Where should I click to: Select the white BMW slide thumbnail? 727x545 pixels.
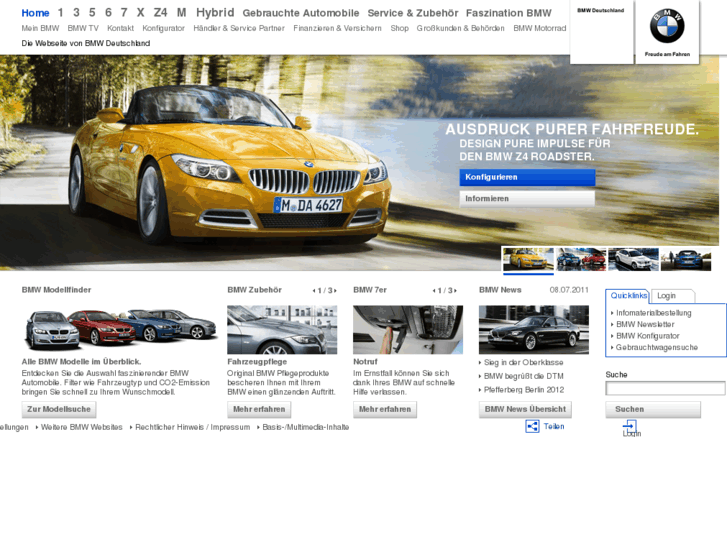tap(633, 259)
